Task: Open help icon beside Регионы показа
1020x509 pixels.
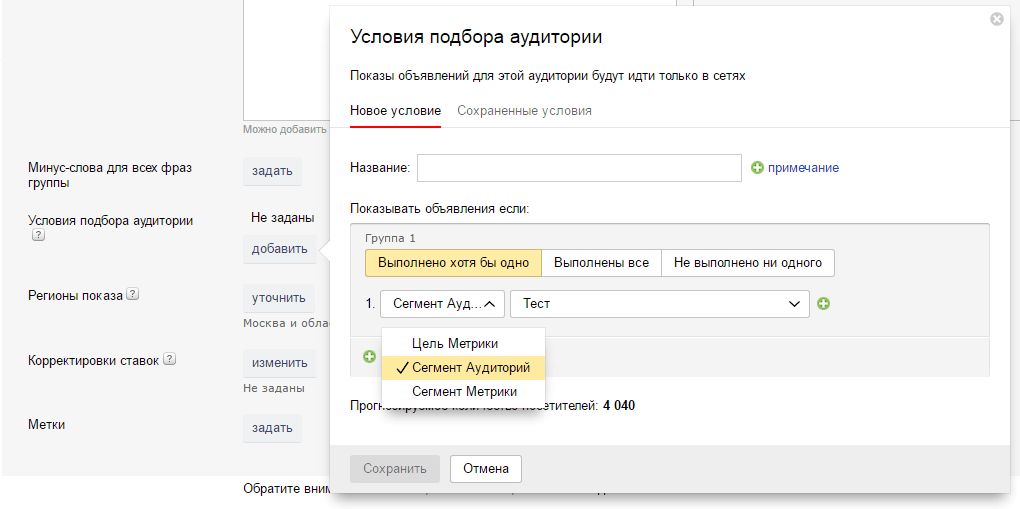Action: [133, 295]
